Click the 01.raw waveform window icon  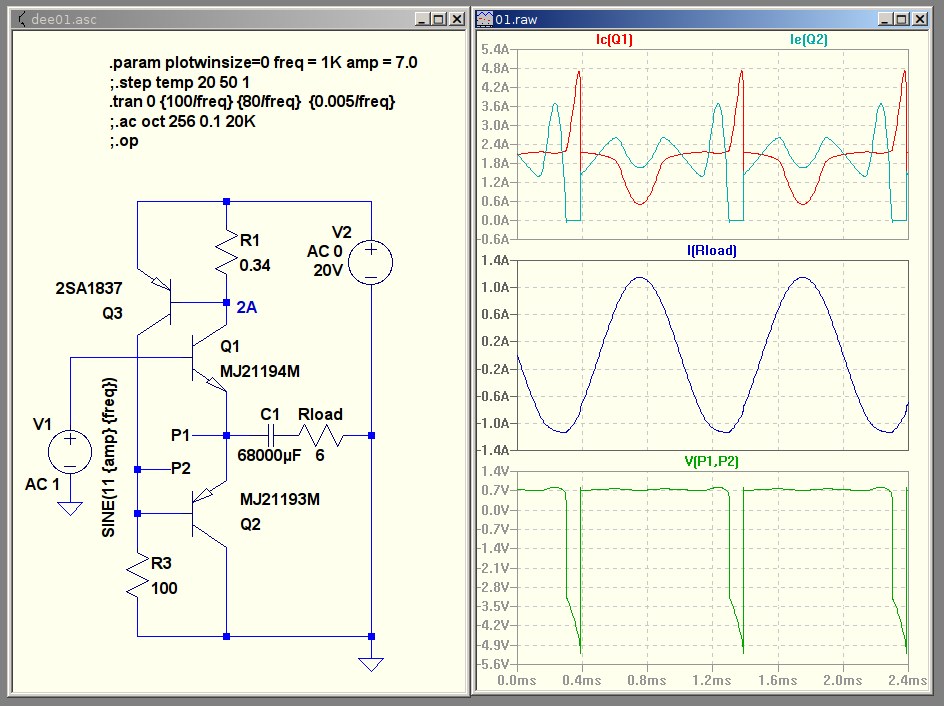click(x=484, y=18)
